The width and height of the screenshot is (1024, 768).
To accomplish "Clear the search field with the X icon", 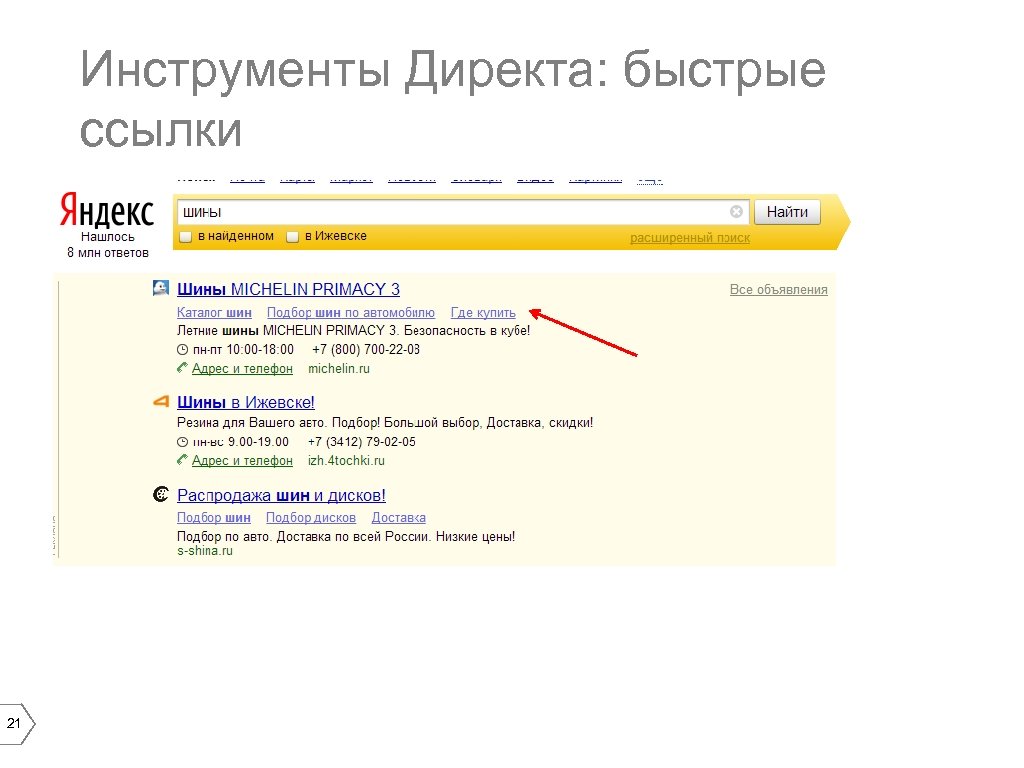I will (x=736, y=212).
